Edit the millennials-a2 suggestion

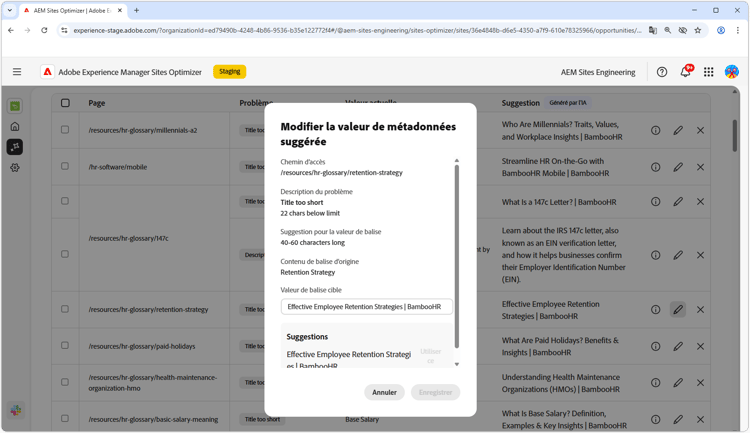tap(678, 130)
